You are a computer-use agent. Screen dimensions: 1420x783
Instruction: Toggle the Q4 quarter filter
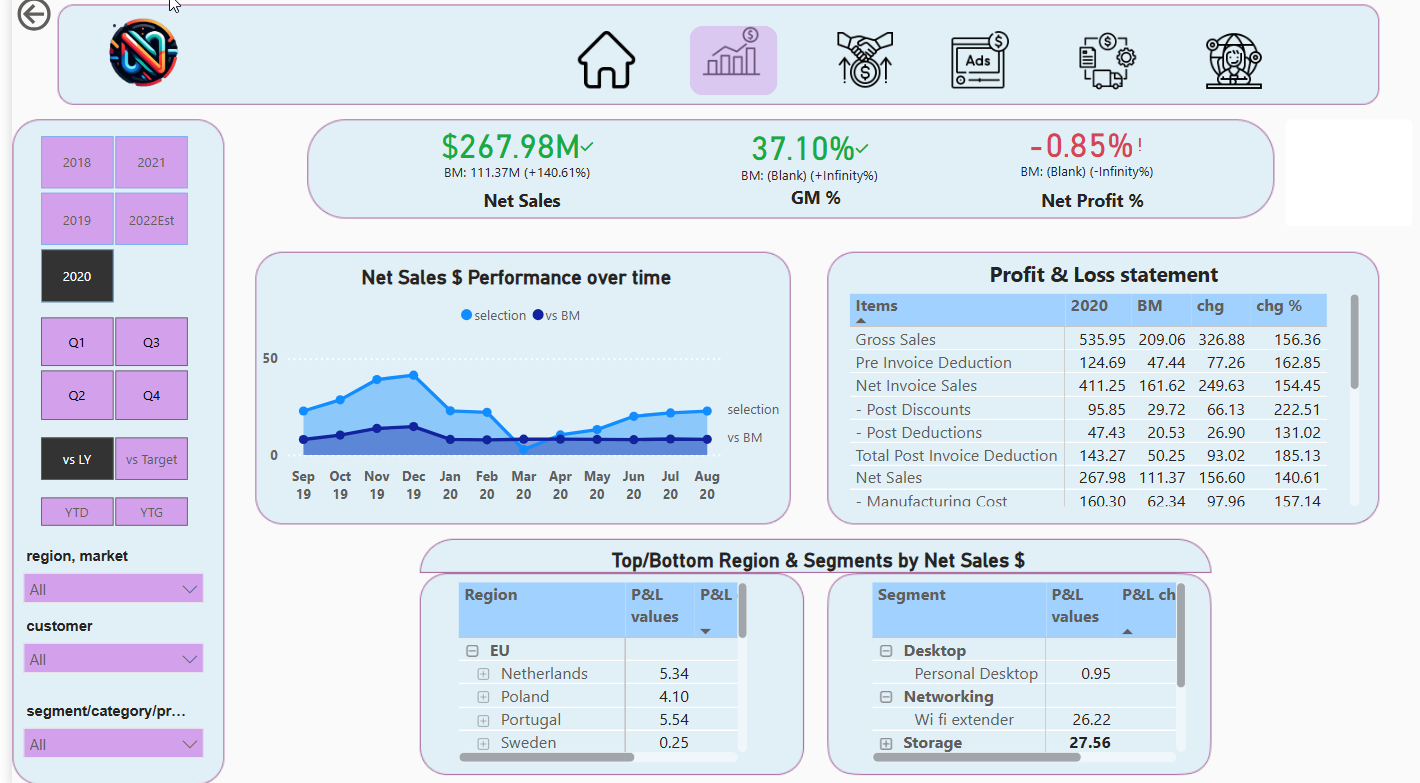(152, 395)
